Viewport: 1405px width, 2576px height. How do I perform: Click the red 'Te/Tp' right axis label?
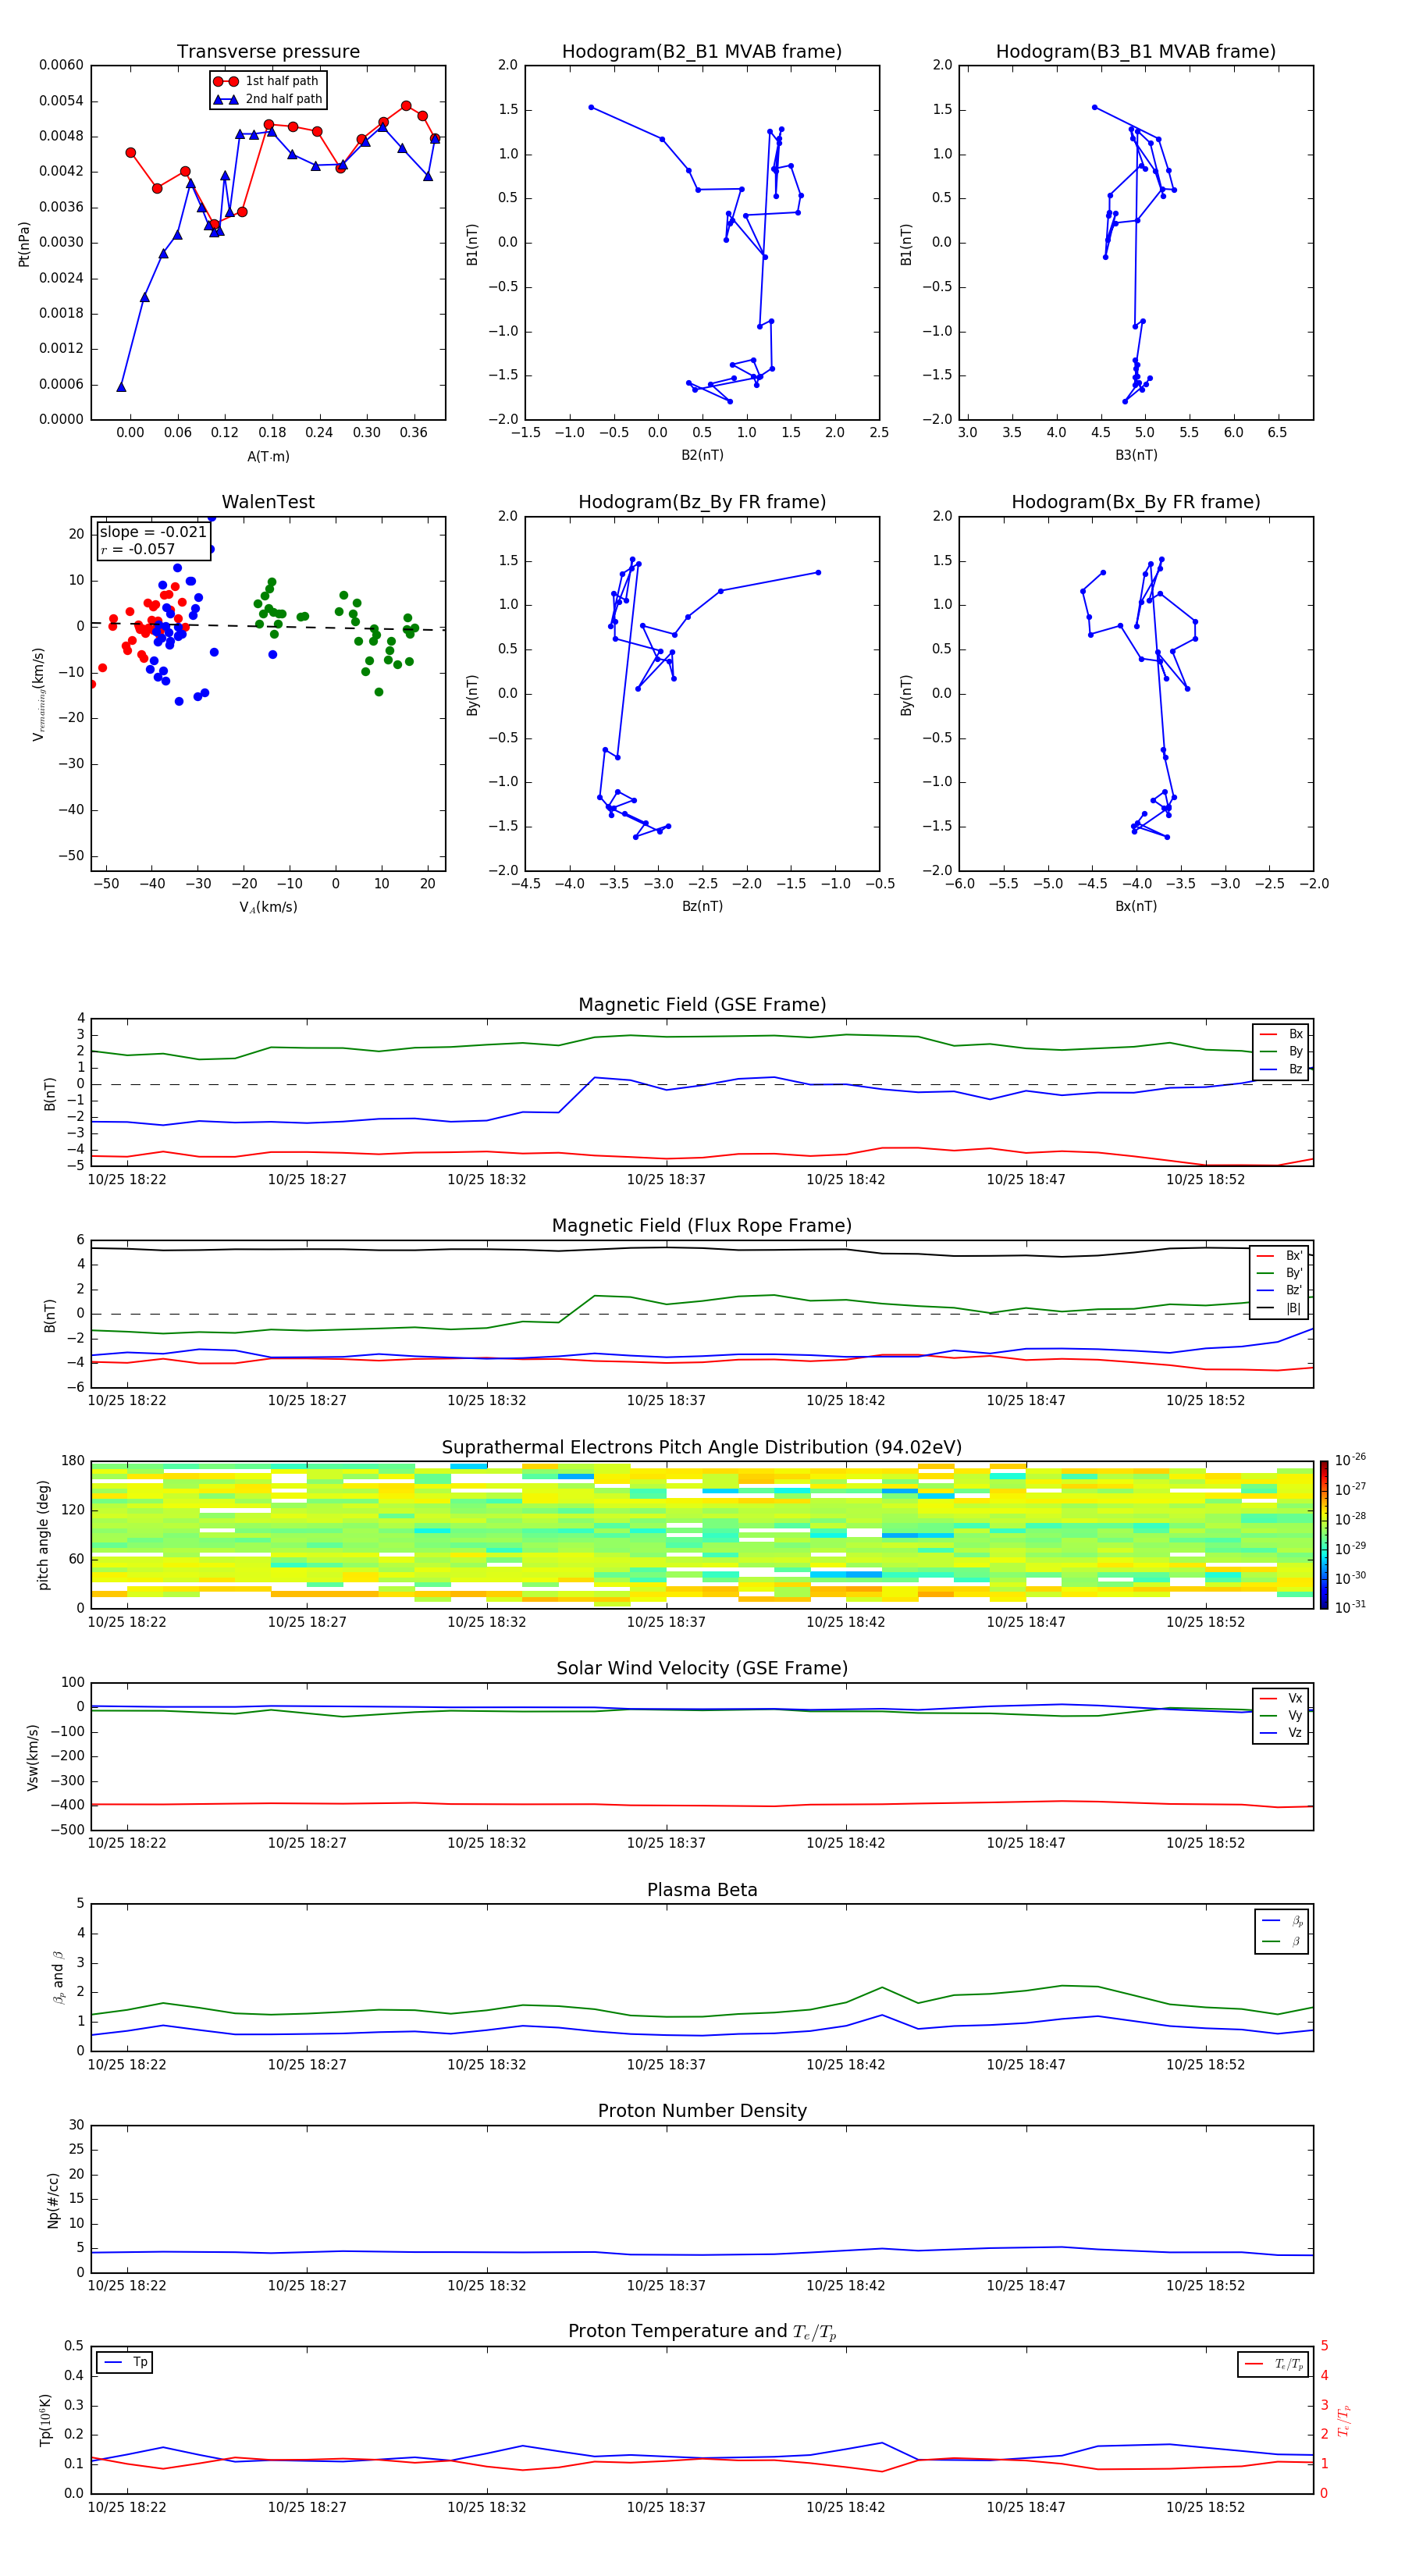(1344, 2420)
